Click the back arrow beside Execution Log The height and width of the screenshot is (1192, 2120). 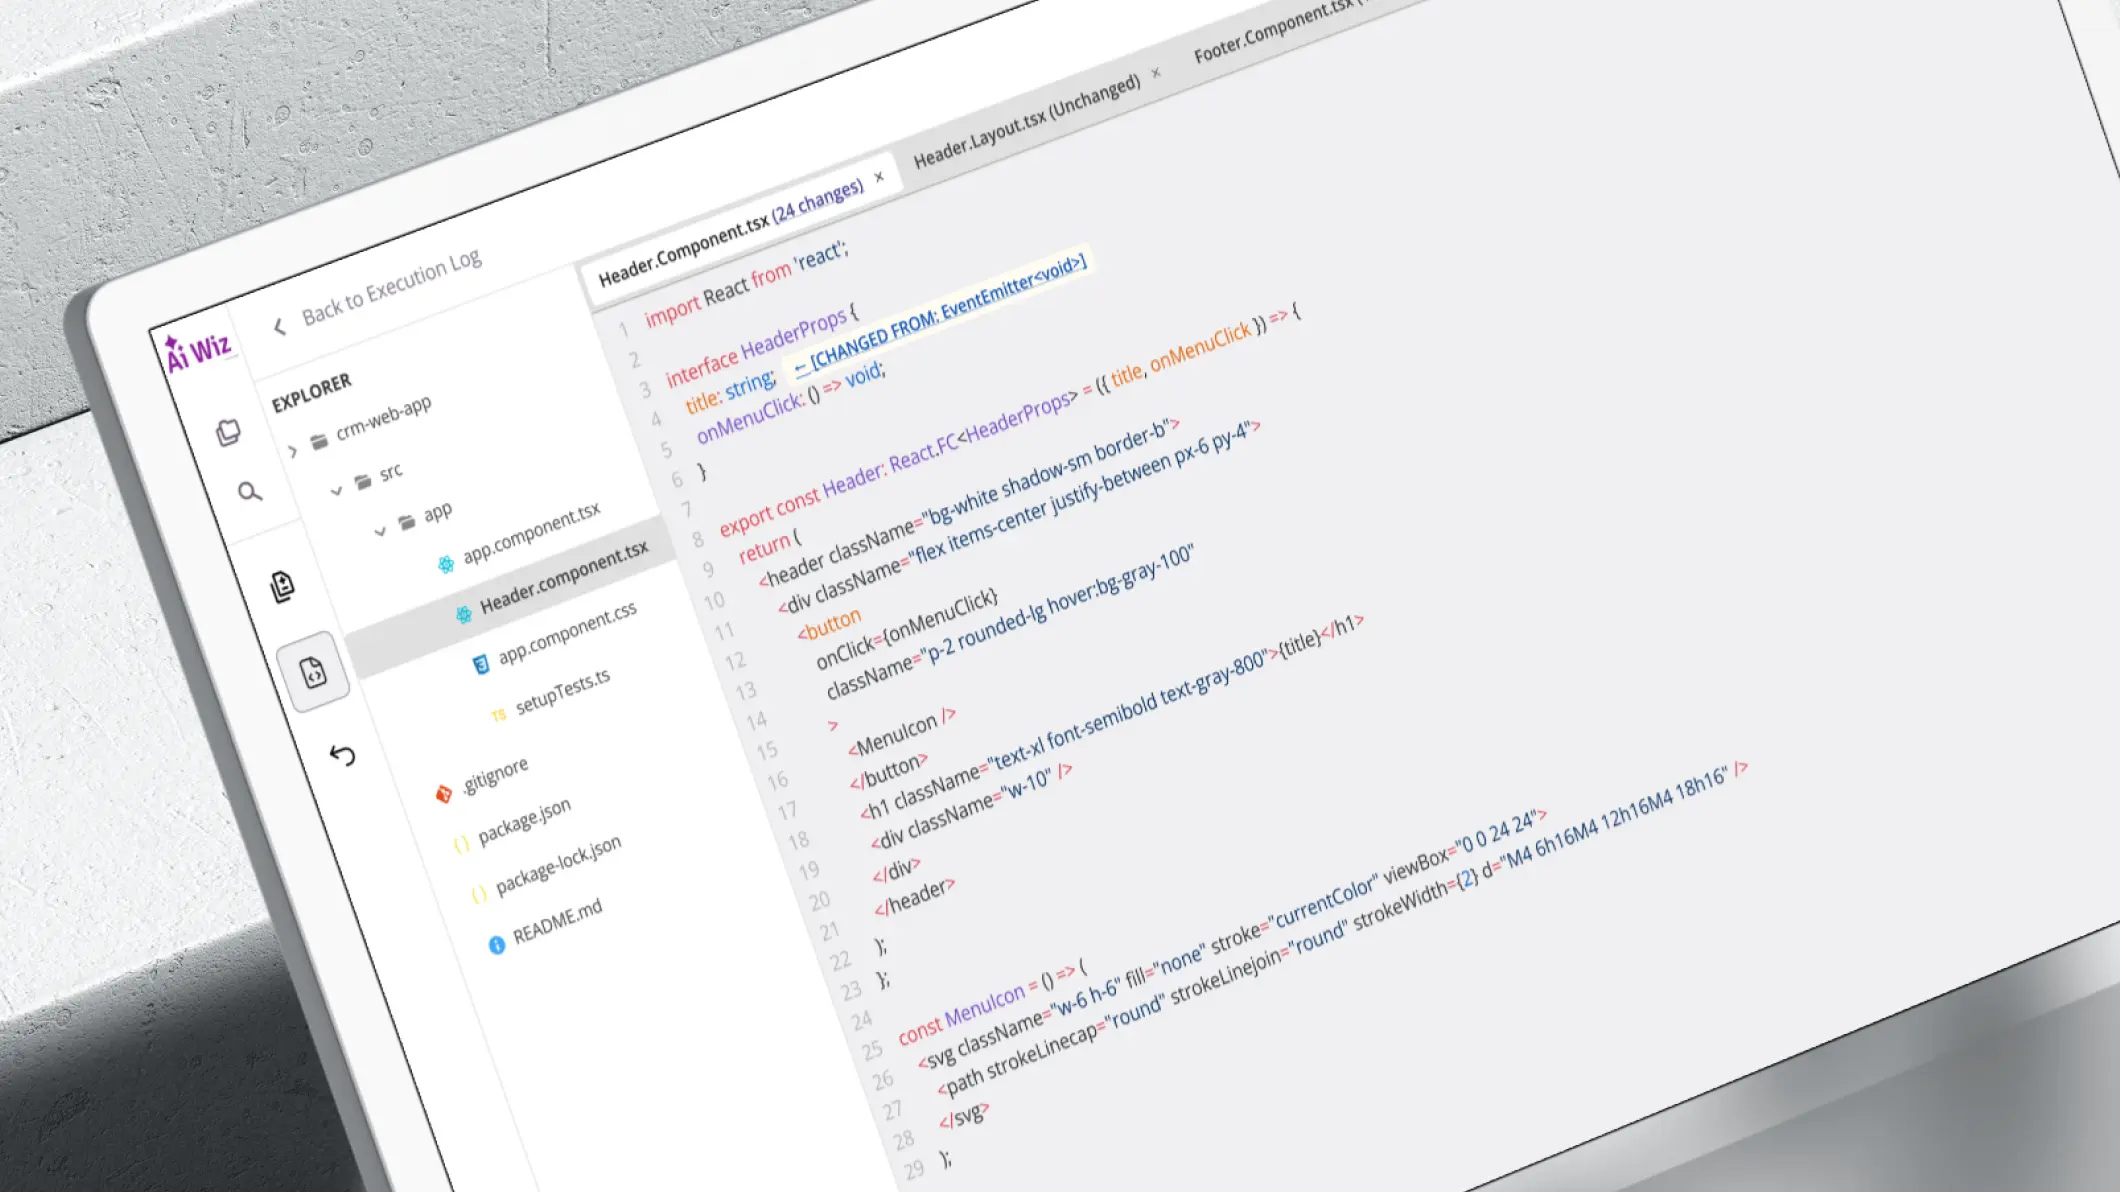coord(280,326)
